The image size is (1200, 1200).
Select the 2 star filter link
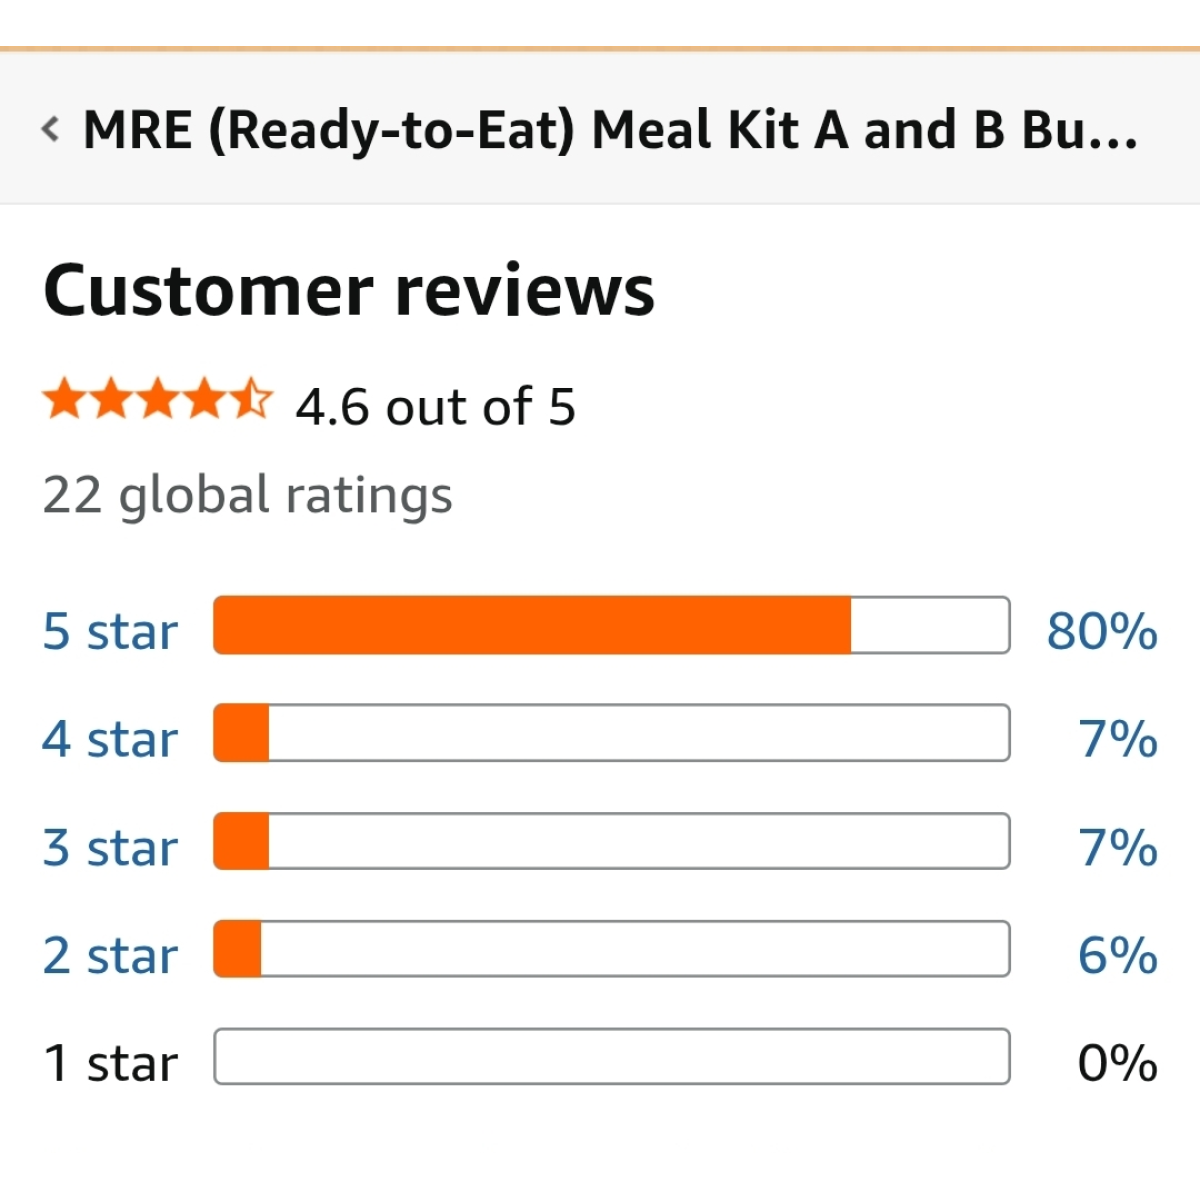[110, 956]
